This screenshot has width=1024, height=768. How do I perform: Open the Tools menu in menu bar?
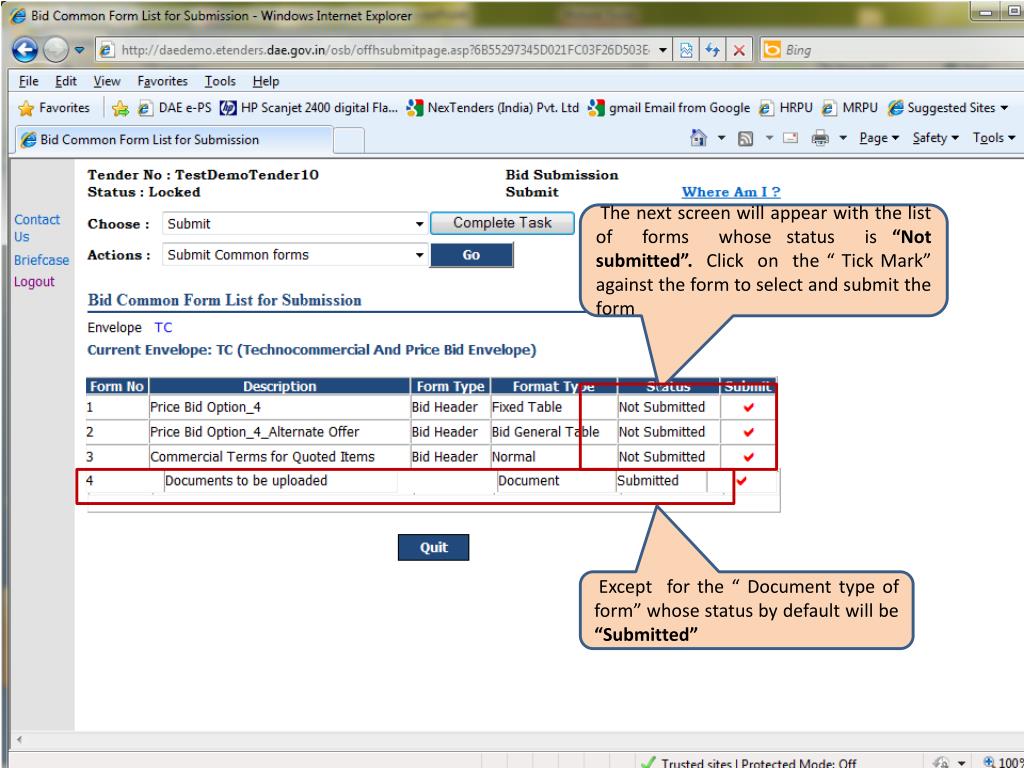220,81
